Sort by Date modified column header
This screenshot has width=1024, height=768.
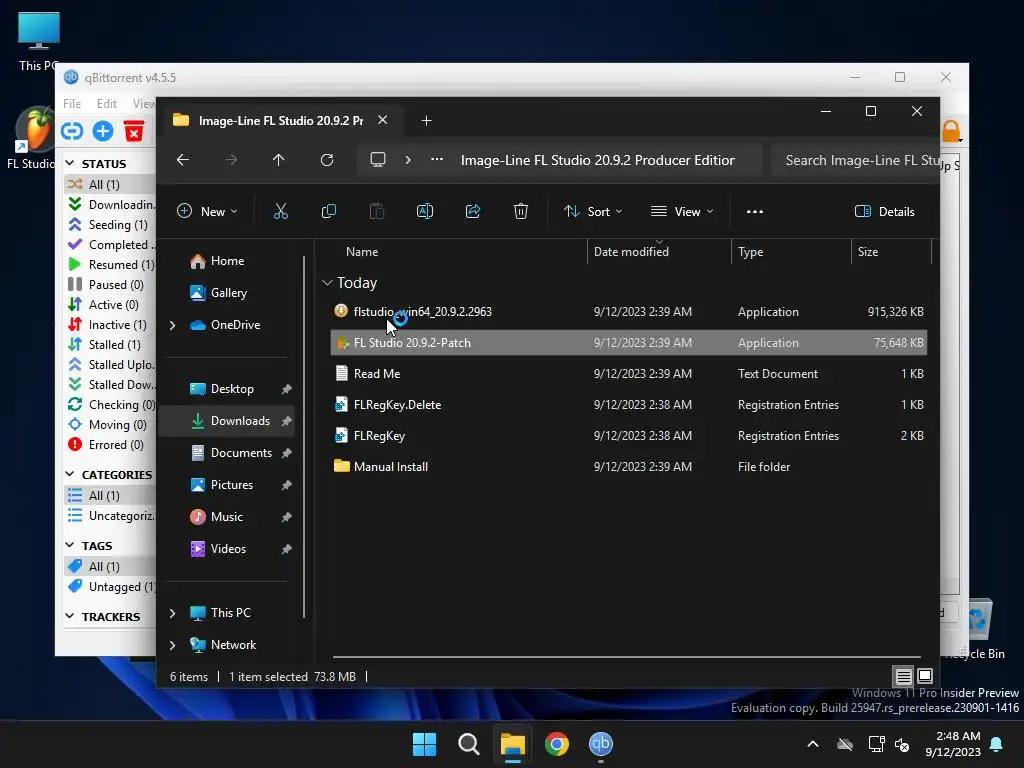(631, 251)
